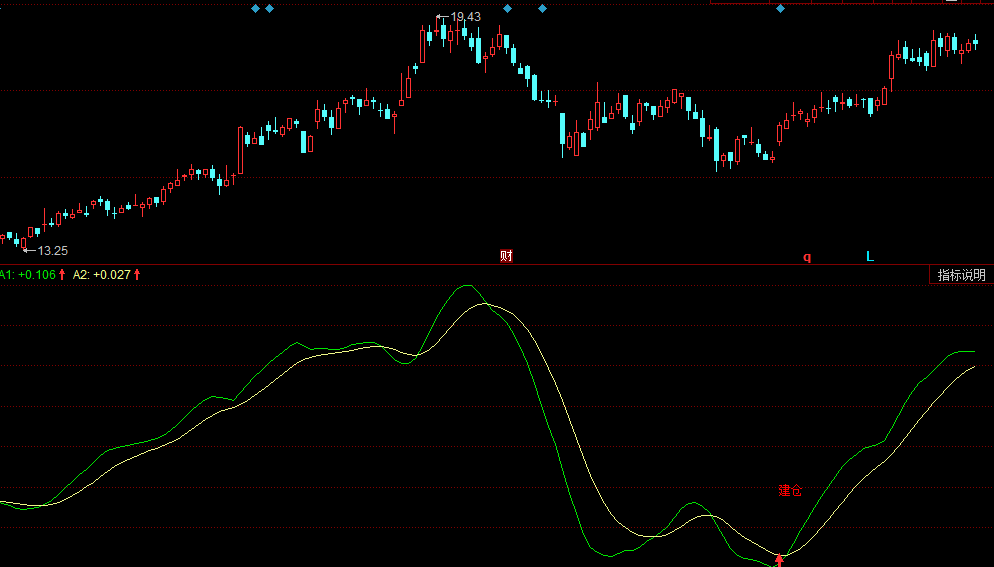The height and width of the screenshot is (567, 994).
Task: Click the divider between price and indicator panels
Action: (497, 265)
